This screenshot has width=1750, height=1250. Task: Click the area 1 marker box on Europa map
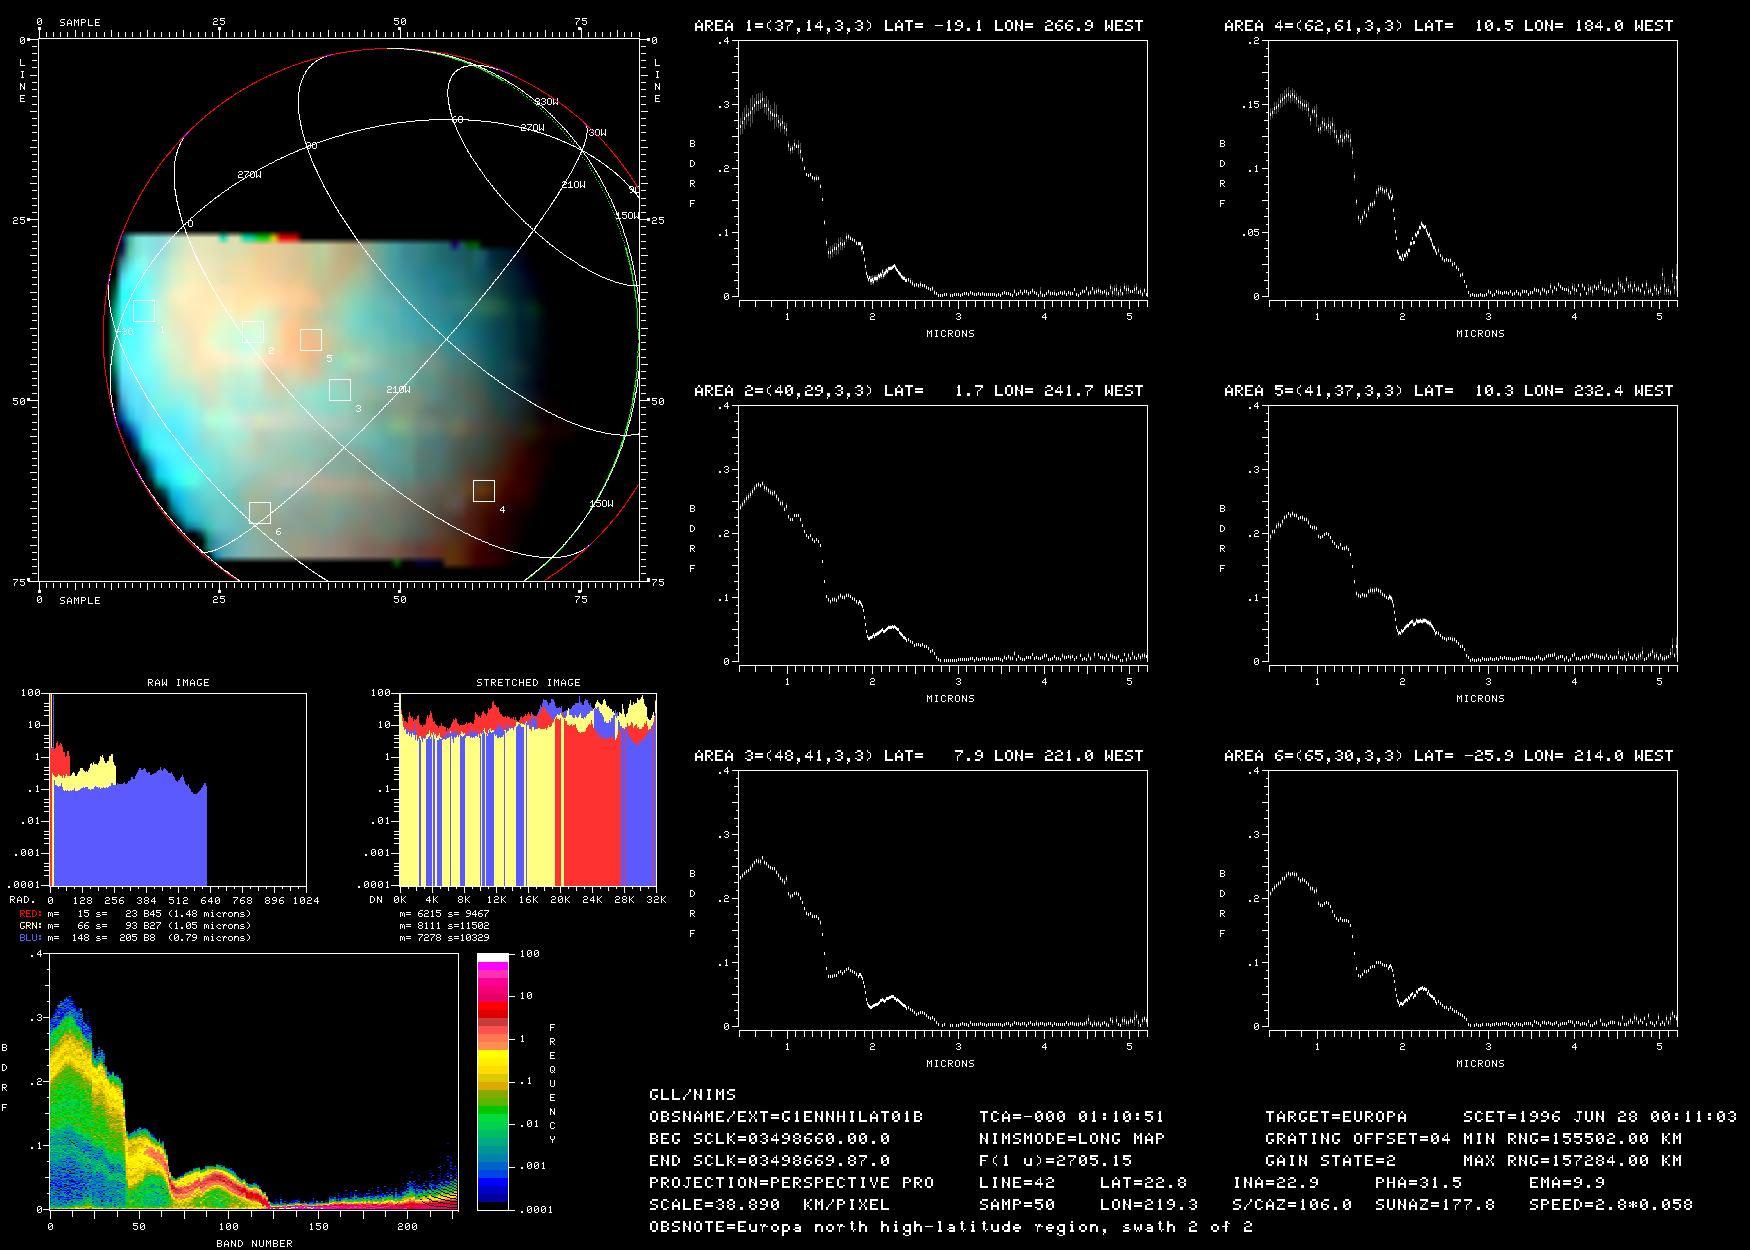tap(144, 311)
